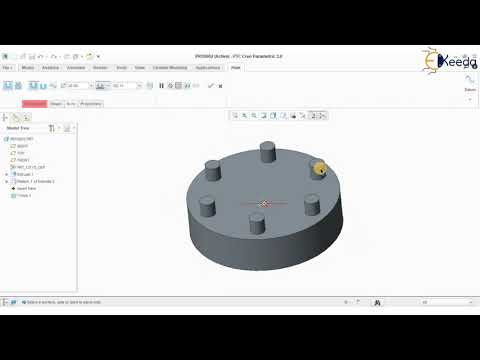Open the View Manager icon

(x=293, y=116)
